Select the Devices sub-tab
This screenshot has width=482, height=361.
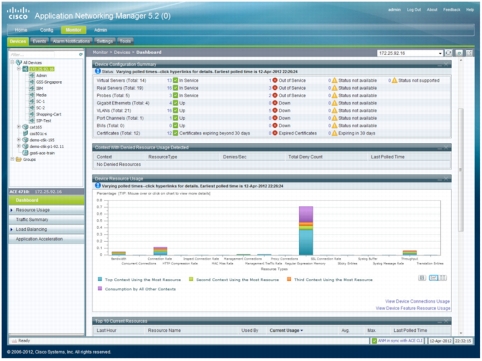(x=18, y=41)
